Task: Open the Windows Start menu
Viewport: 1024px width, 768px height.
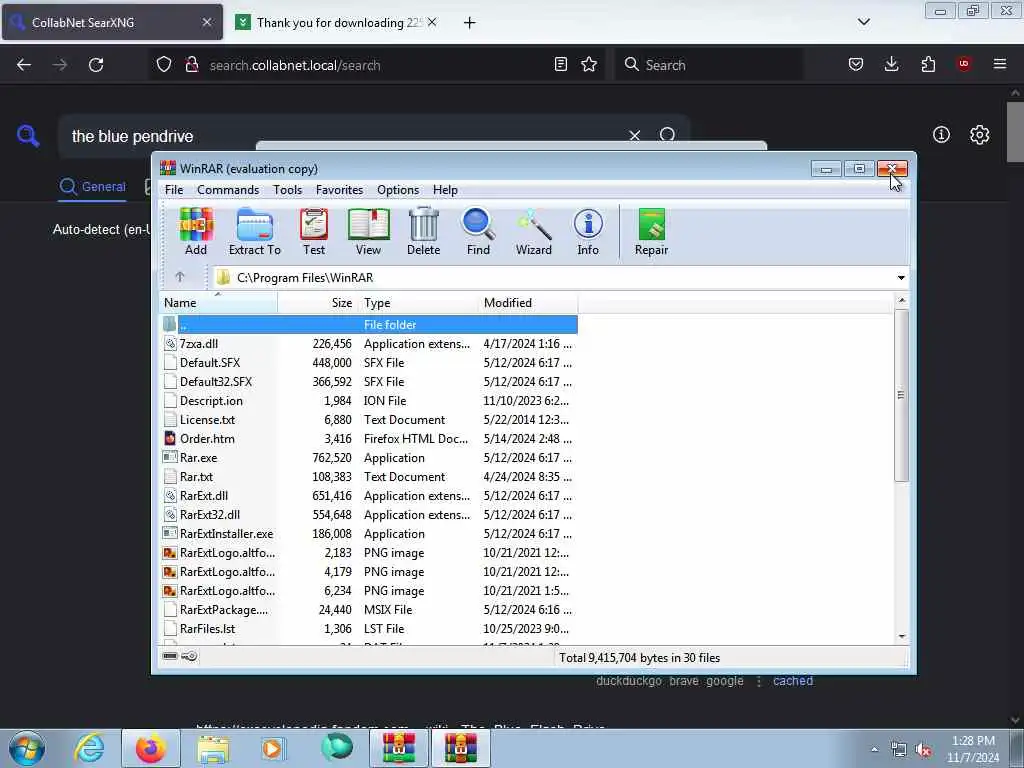Action: tap(27, 748)
